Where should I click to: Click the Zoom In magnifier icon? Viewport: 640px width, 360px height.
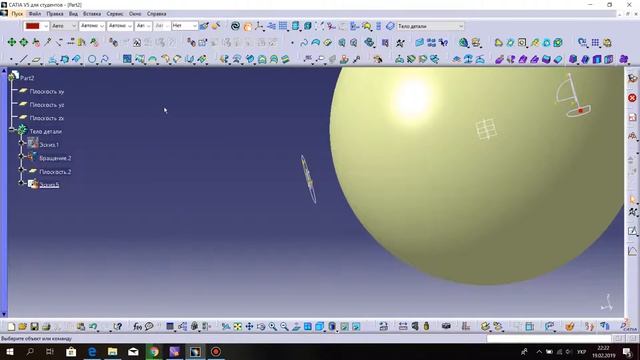pos(272,327)
